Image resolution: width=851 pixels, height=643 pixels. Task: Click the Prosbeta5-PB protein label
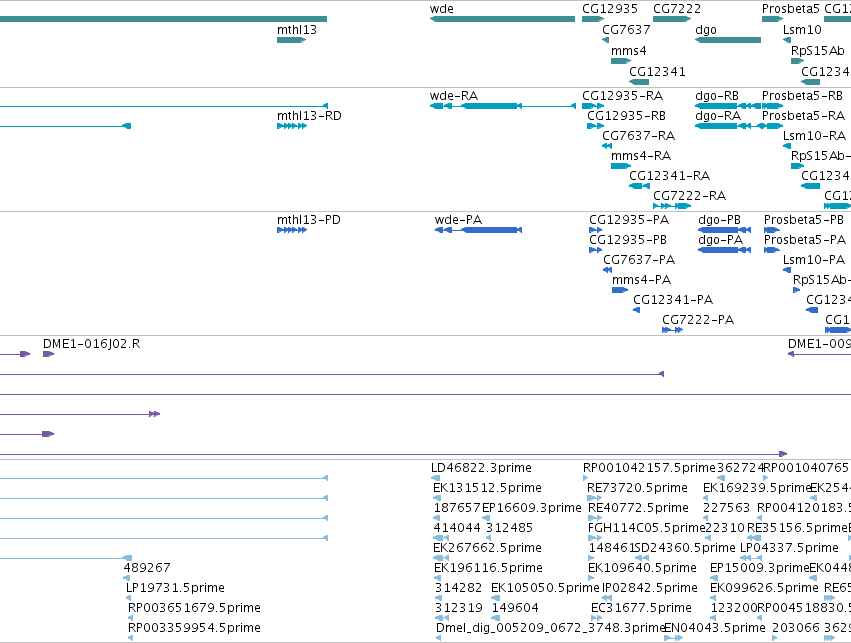(x=804, y=220)
